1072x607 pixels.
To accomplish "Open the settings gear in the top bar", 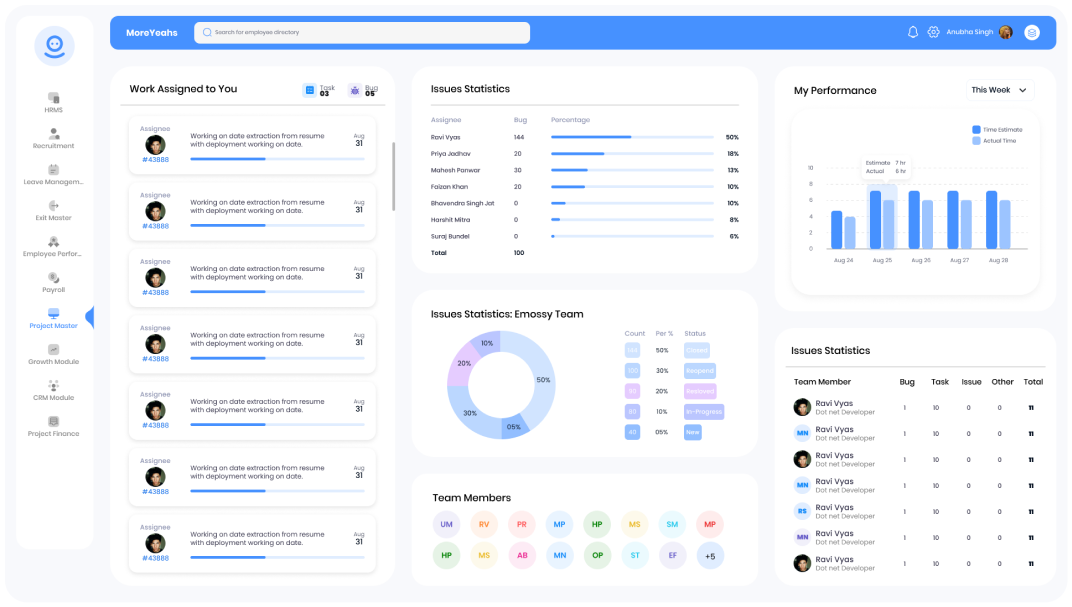I will click(x=933, y=32).
